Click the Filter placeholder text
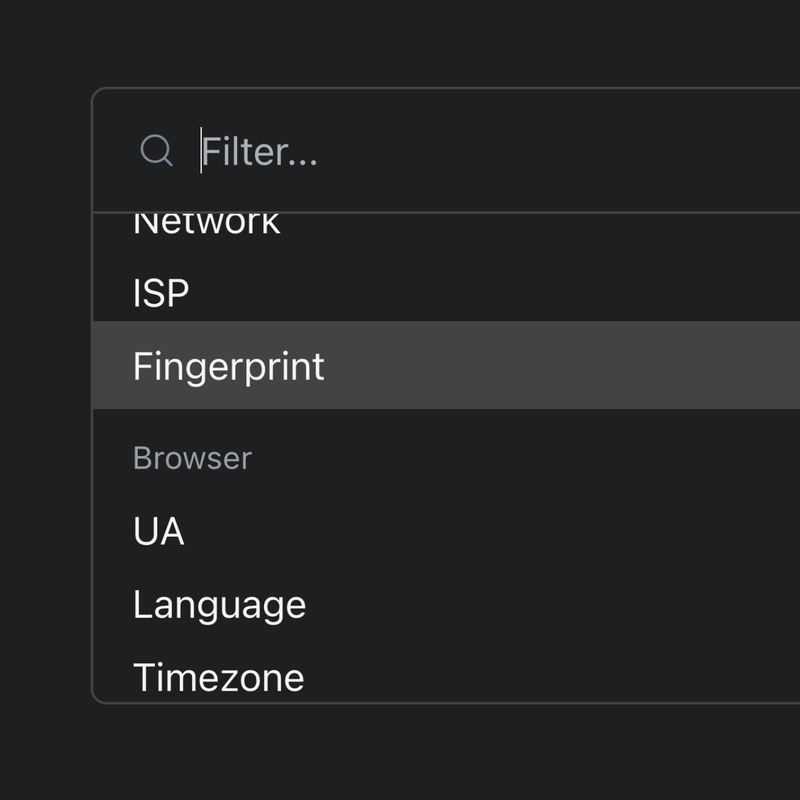 pyautogui.click(x=260, y=151)
